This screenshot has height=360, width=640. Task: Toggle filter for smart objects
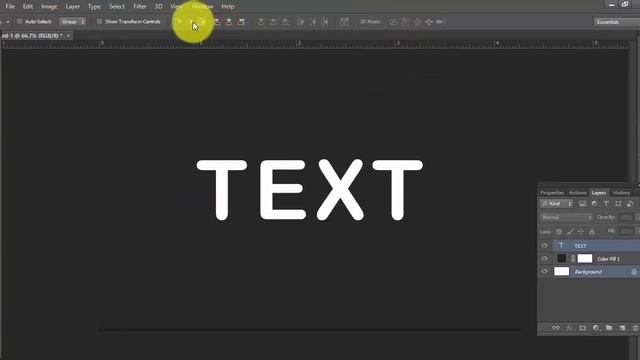pos(630,204)
